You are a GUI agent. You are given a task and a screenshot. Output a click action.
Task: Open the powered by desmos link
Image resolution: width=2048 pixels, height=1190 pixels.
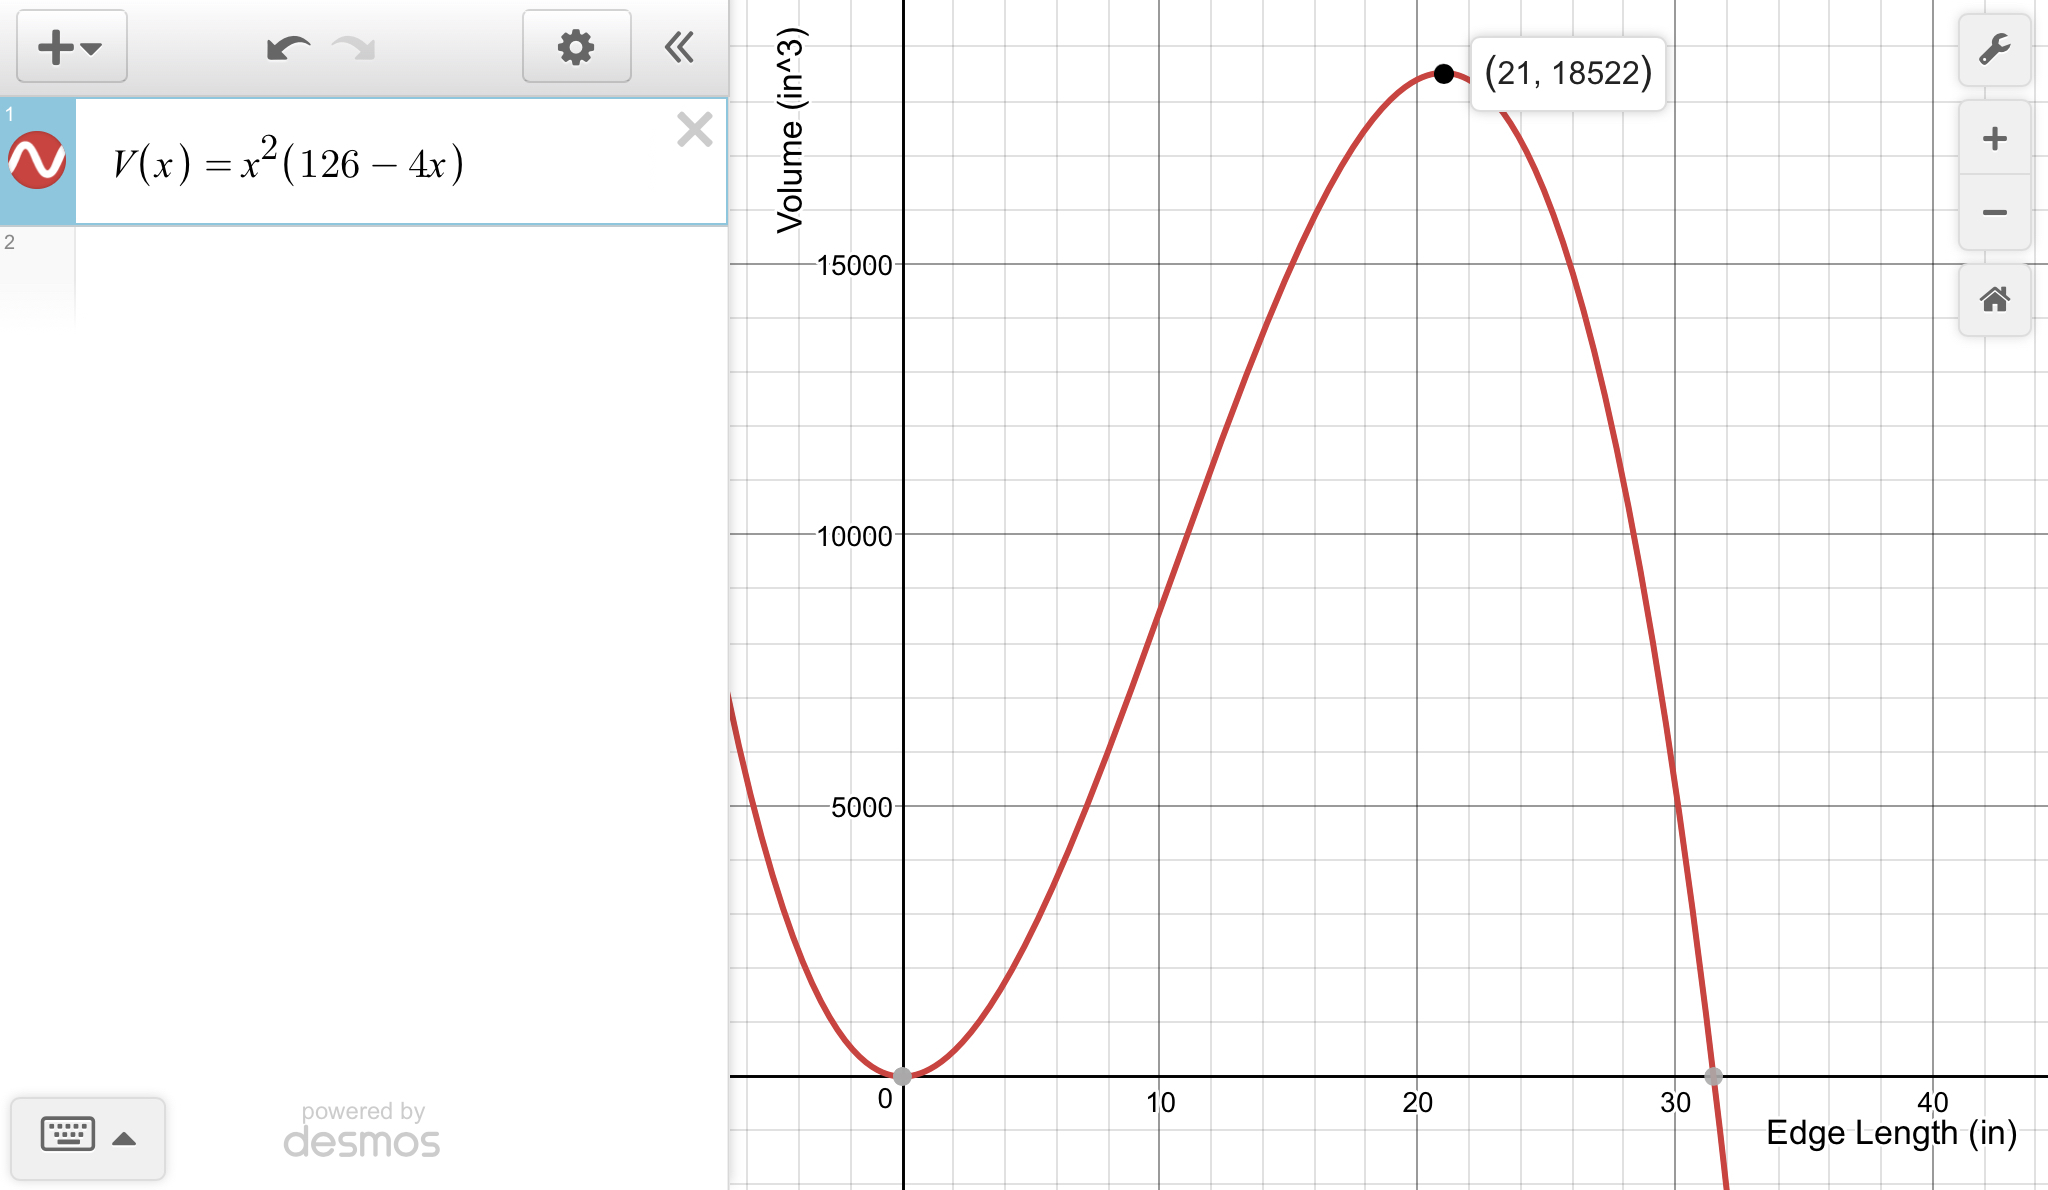[362, 1130]
